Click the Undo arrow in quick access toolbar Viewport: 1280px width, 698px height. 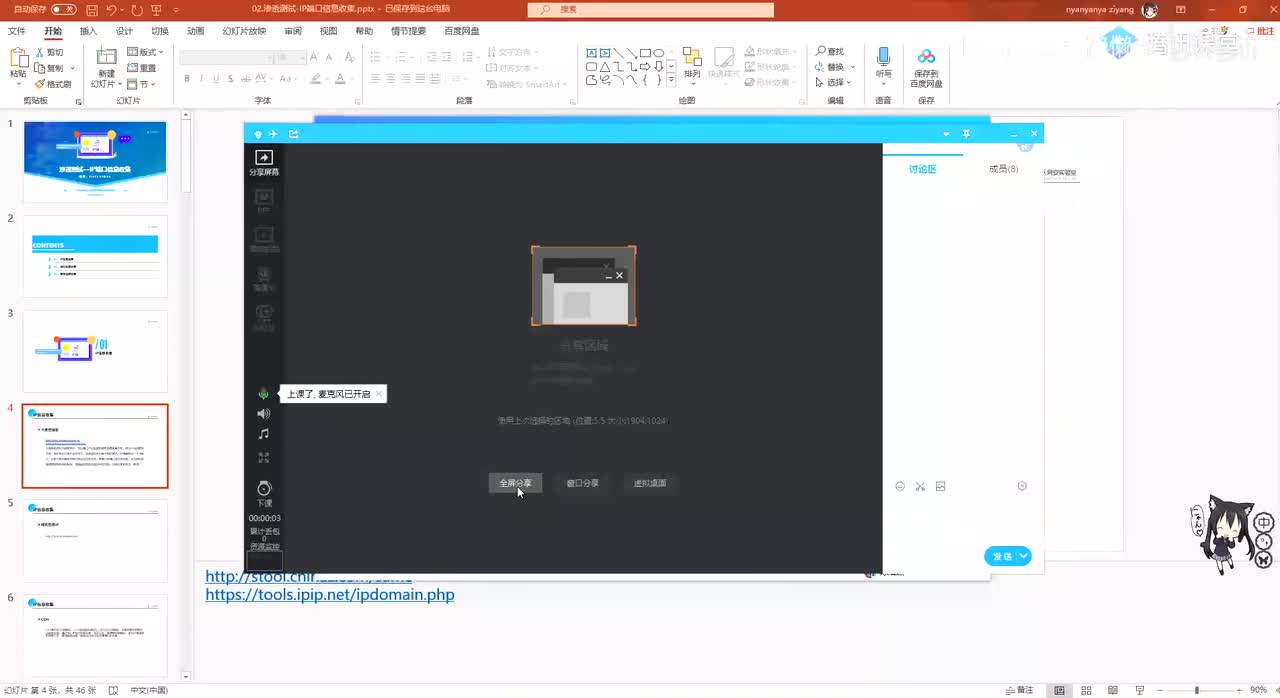(x=112, y=9)
